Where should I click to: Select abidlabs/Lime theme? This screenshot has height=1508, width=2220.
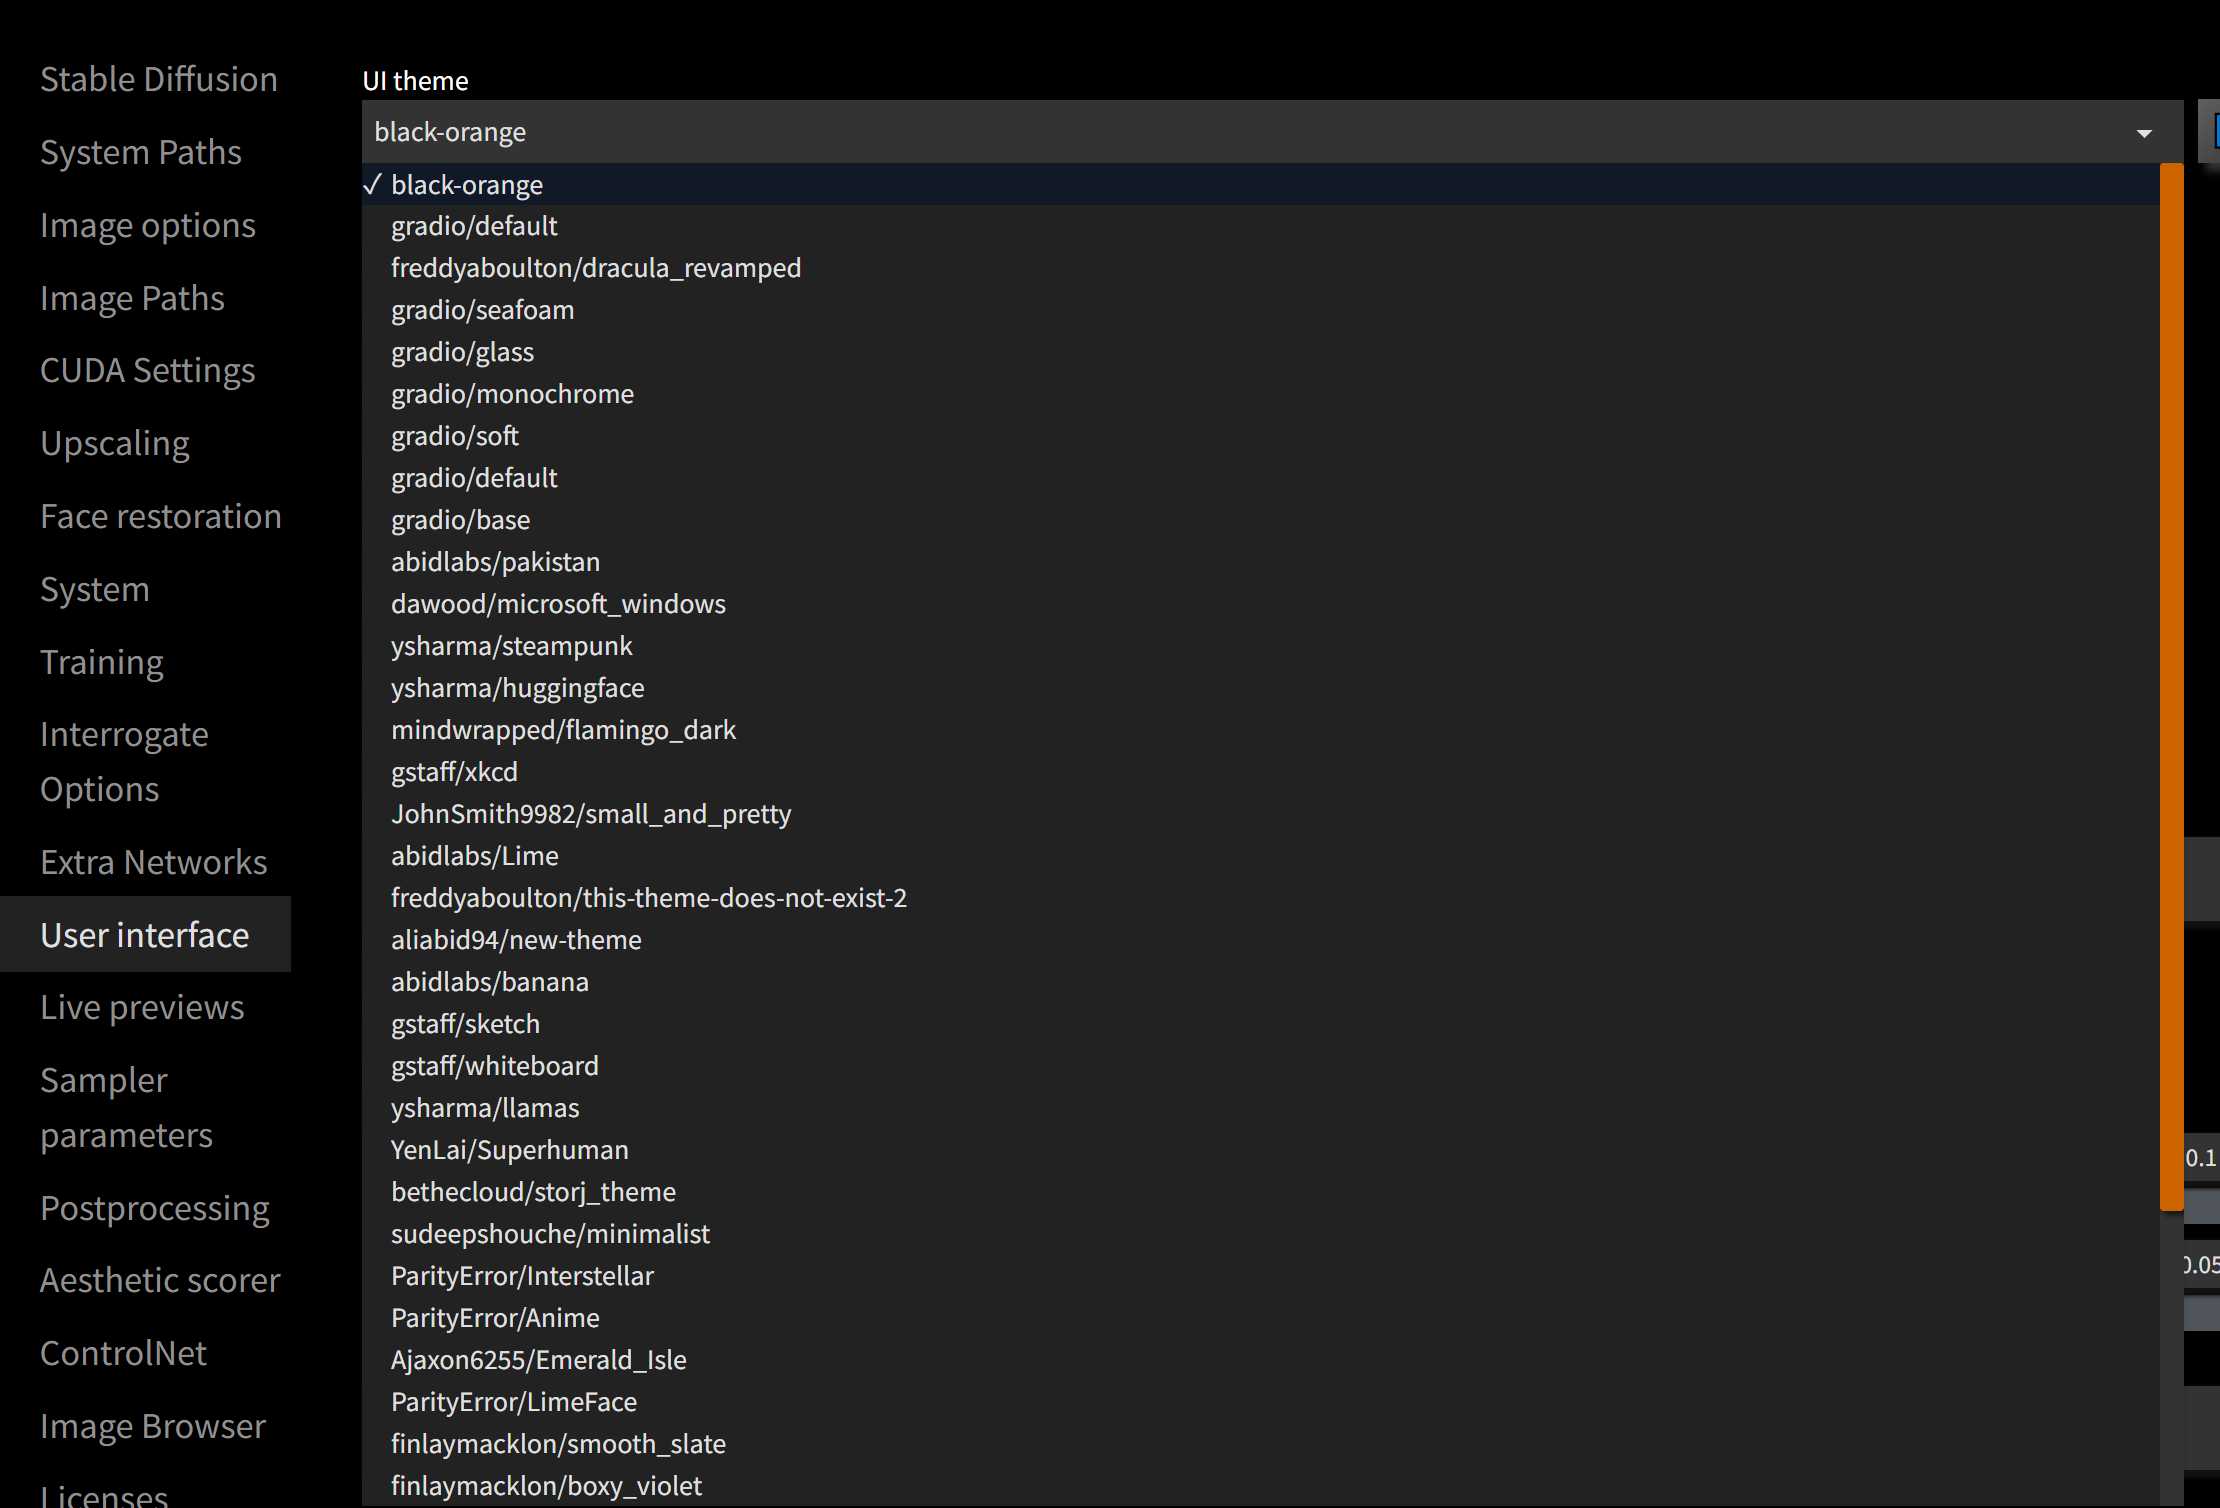[x=1261, y=857]
